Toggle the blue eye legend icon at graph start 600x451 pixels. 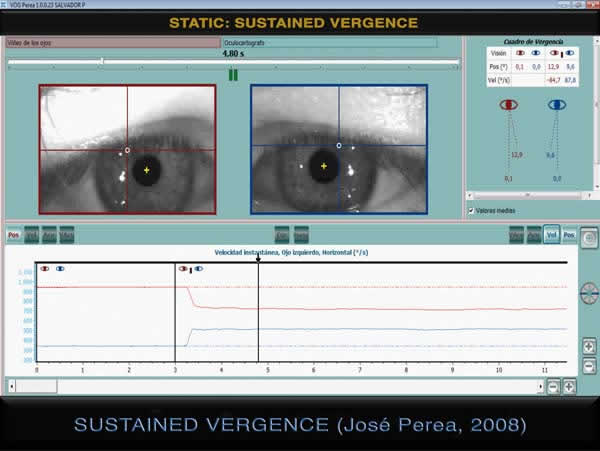point(61,269)
